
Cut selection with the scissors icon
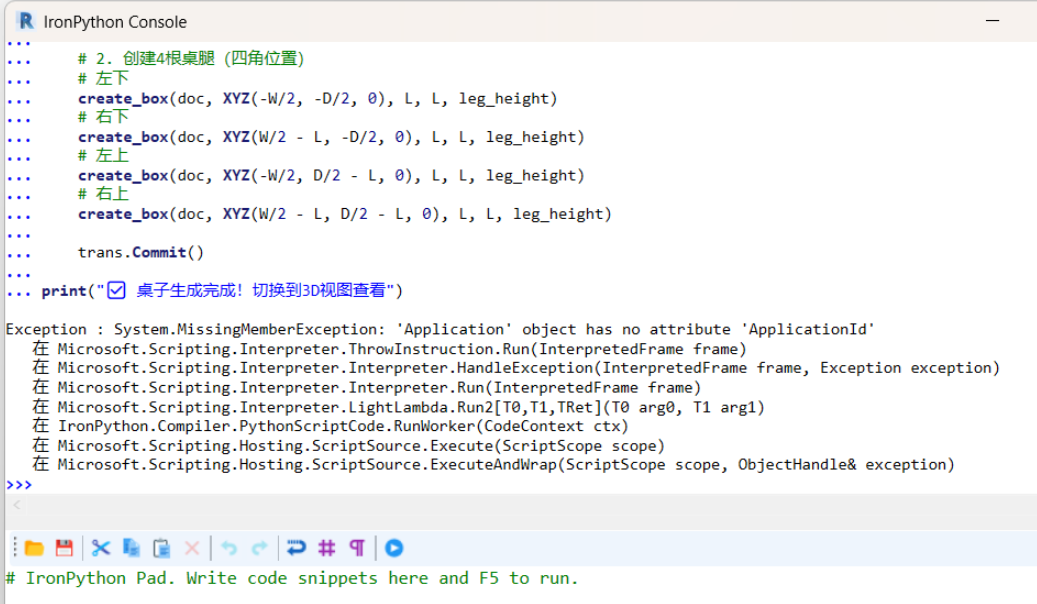[101, 548]
